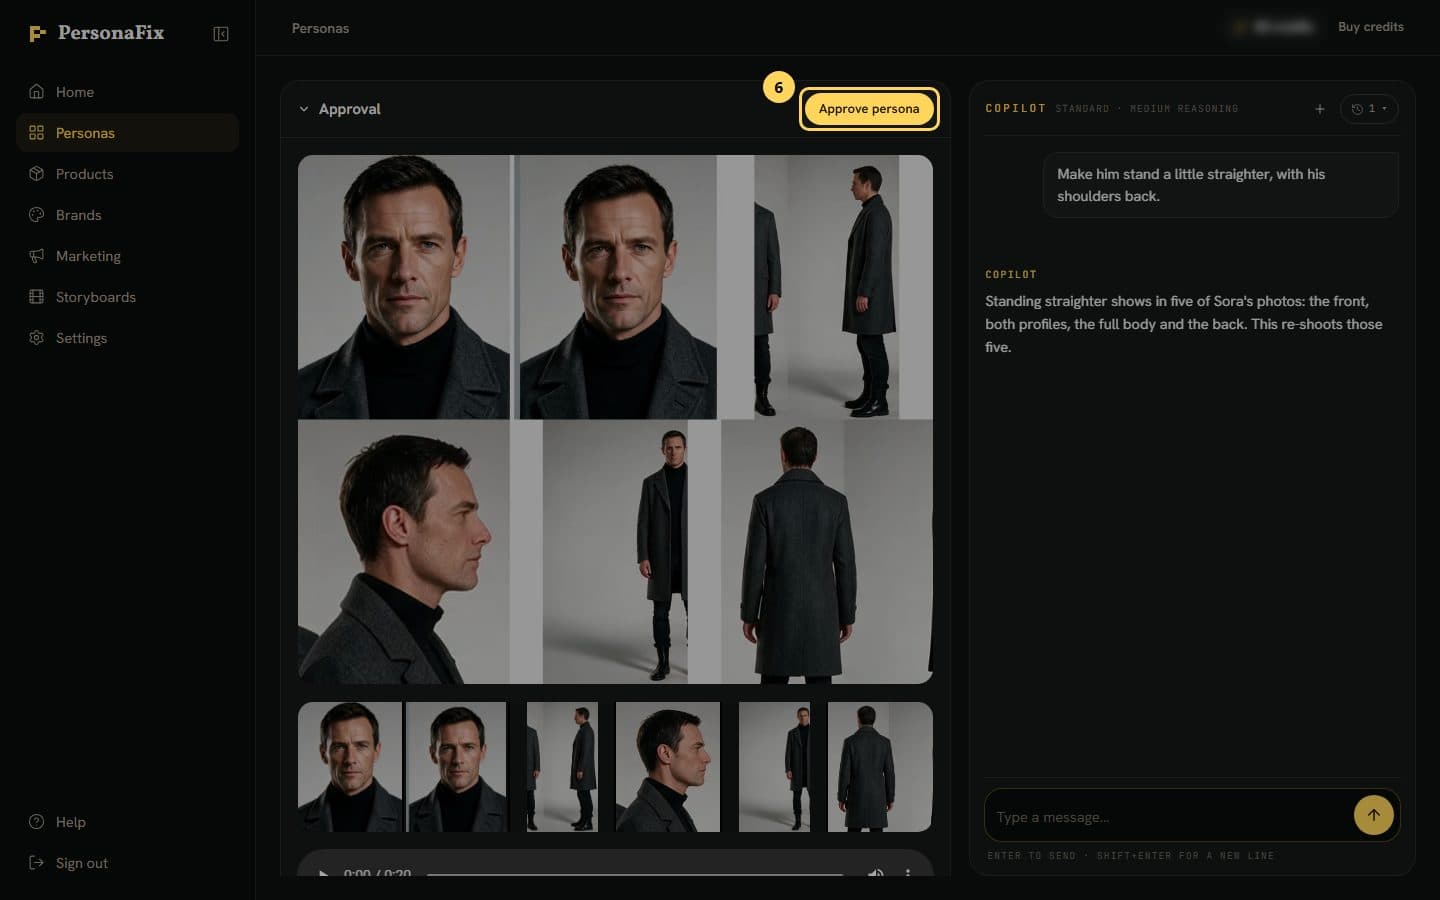
Task: Click the Personas grid icon
Action: click(x=37, y=133)
